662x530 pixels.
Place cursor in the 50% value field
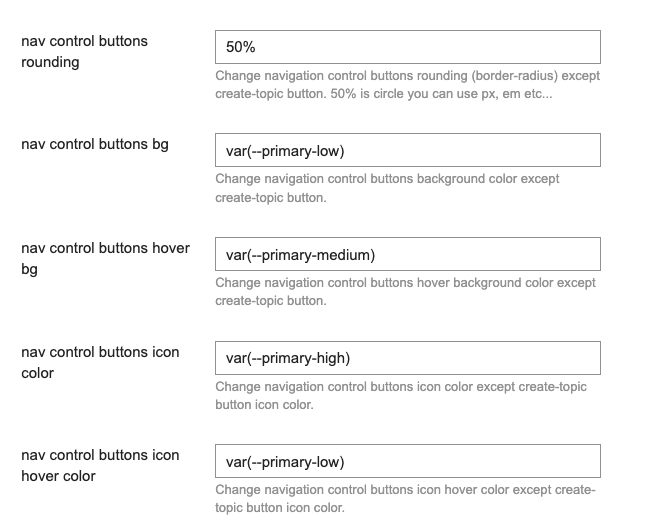click(408, 47)
